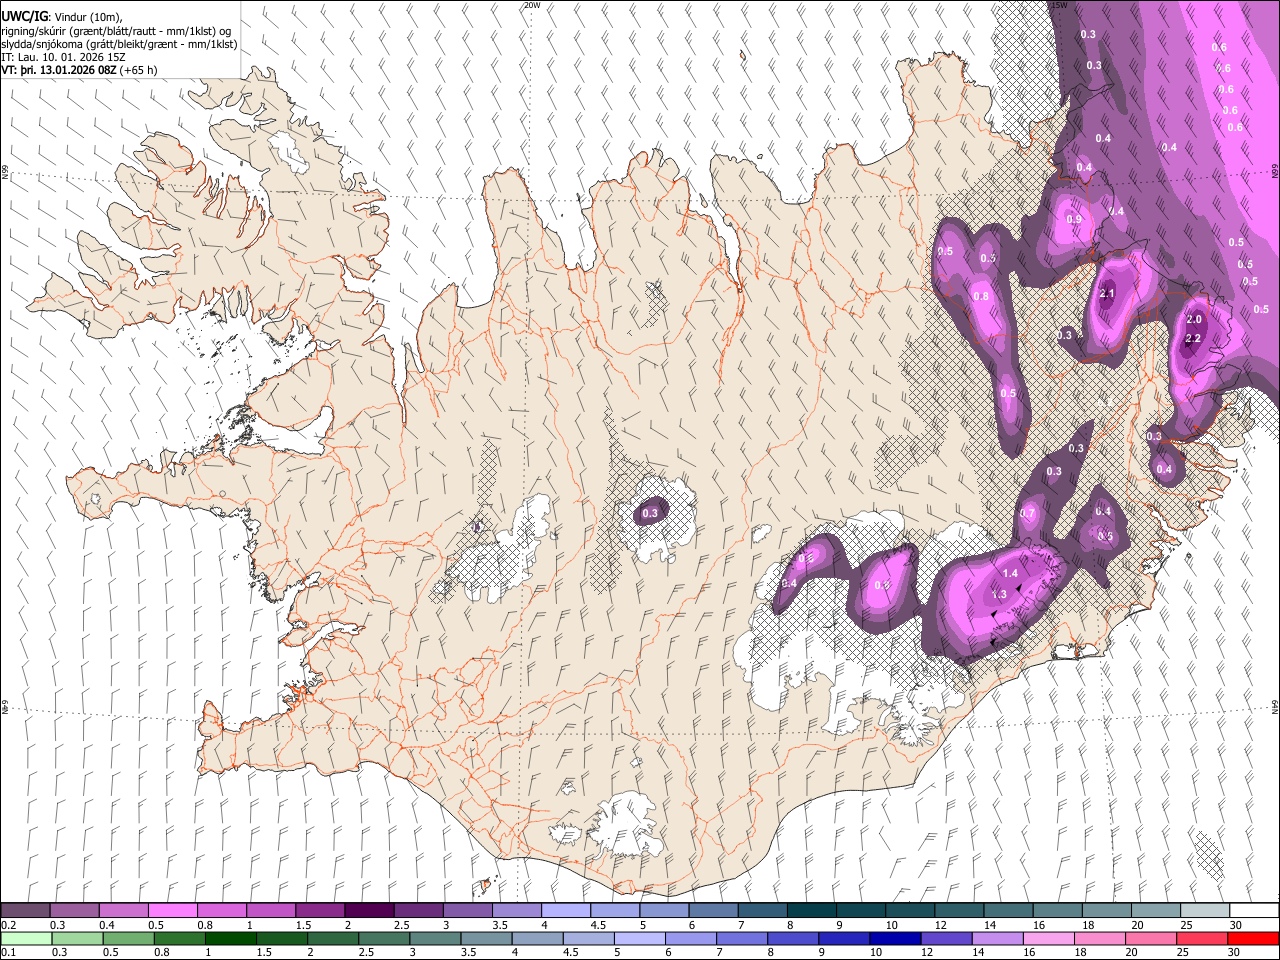1280x960 pixels.
Task: Click the 2.0 snowfall value label
Action: point(1193,320)
